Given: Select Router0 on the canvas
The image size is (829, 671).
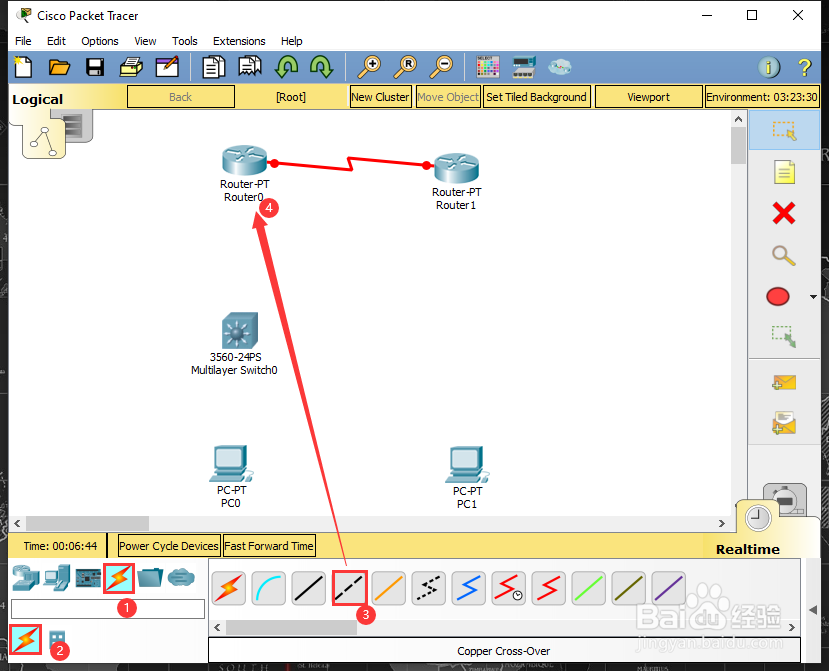Looking at the screenshot, I should [244, 161].
